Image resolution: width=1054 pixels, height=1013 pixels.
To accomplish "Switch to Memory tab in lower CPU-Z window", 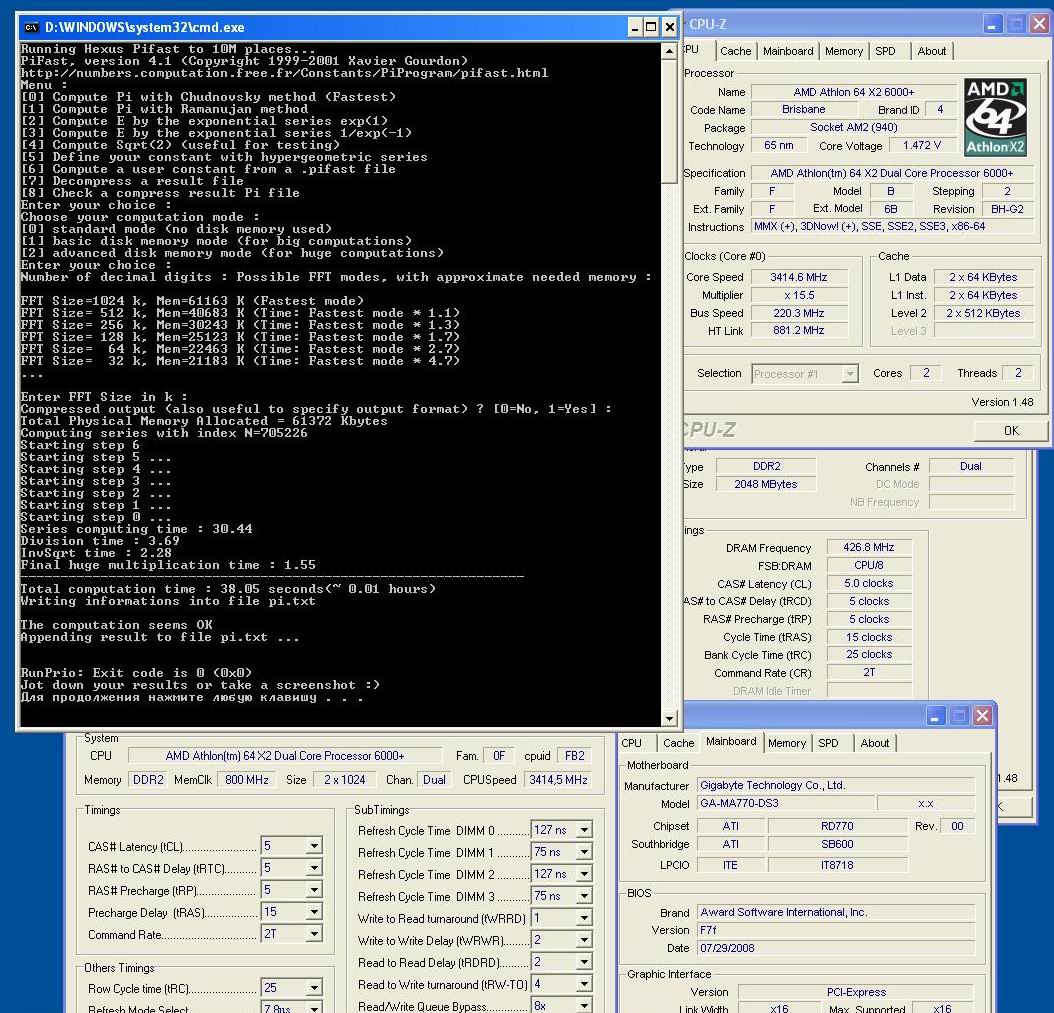I will (786, 743).
